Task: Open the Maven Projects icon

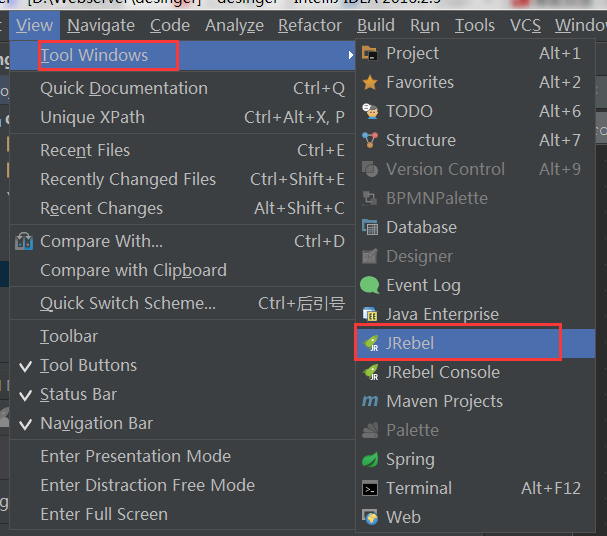Action: (370, 401)
